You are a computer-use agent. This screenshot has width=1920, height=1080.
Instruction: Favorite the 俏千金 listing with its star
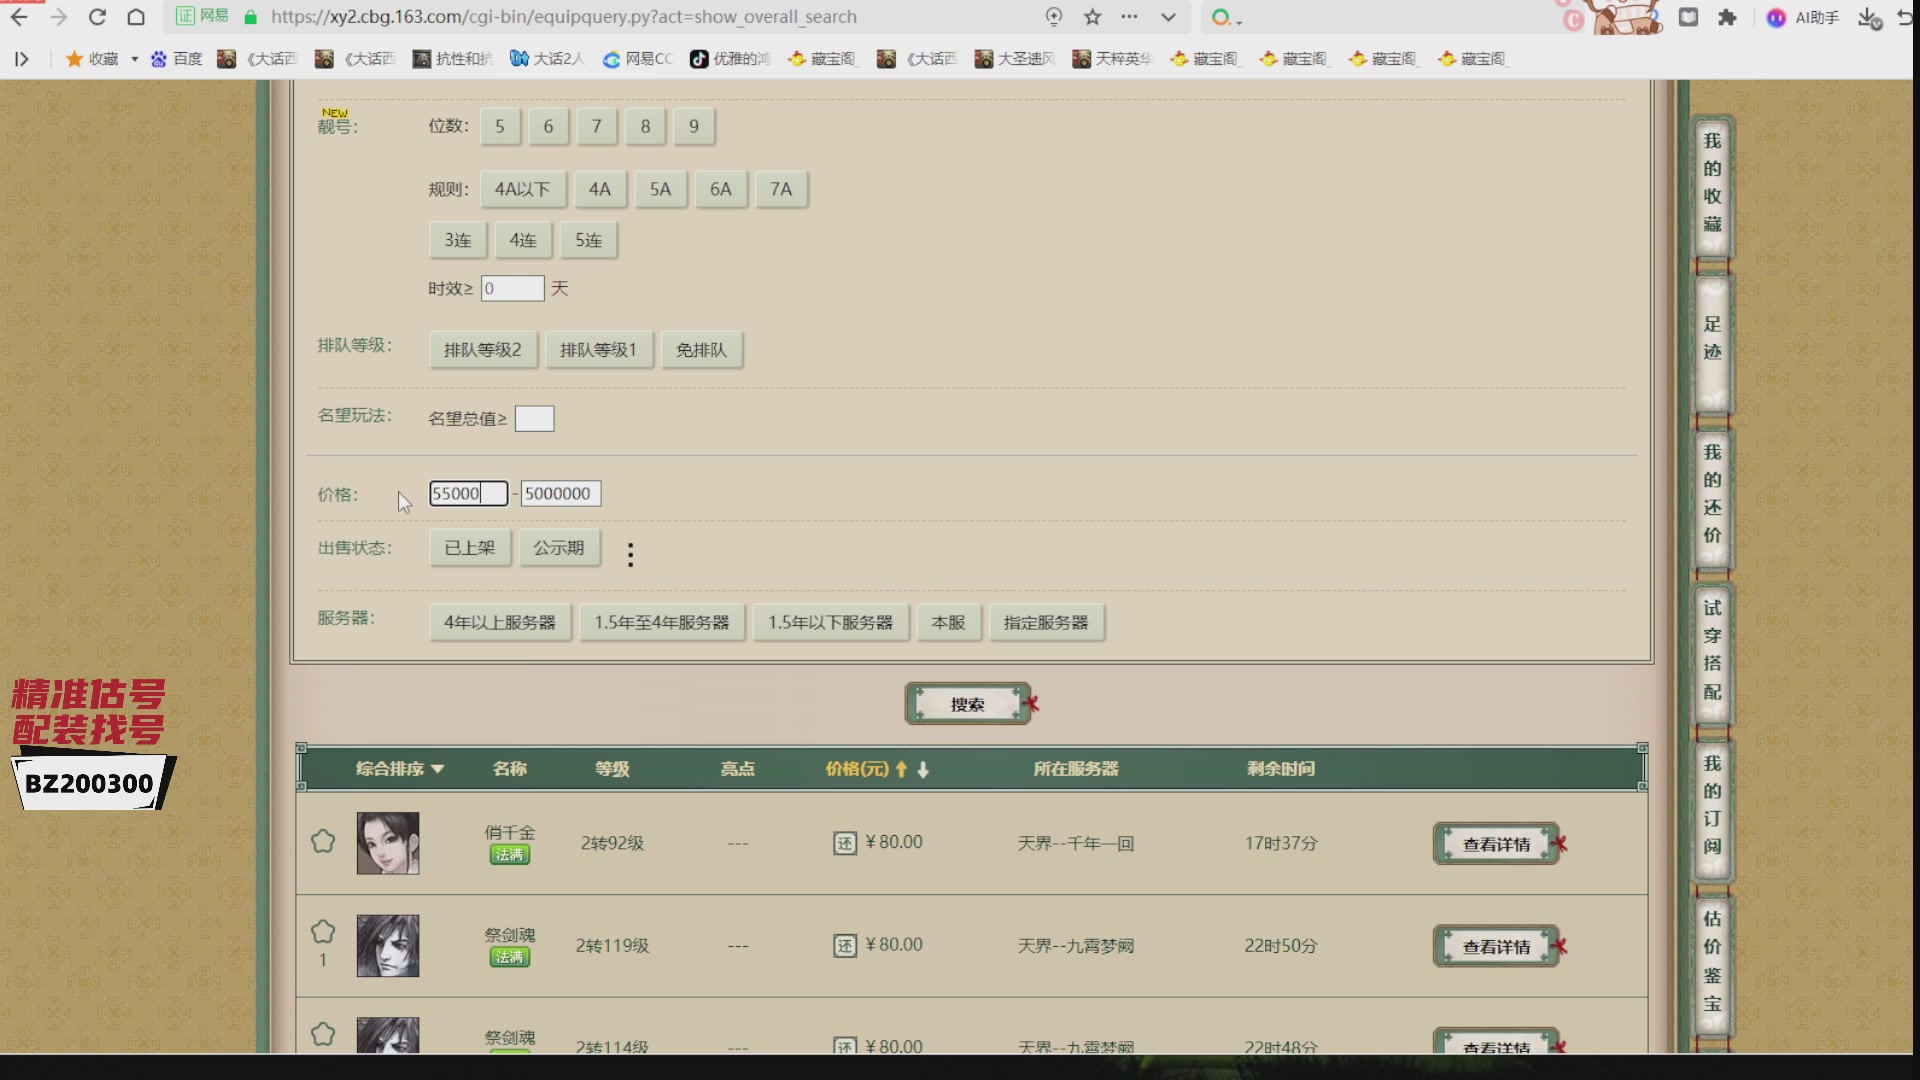[x=323, y=842]
